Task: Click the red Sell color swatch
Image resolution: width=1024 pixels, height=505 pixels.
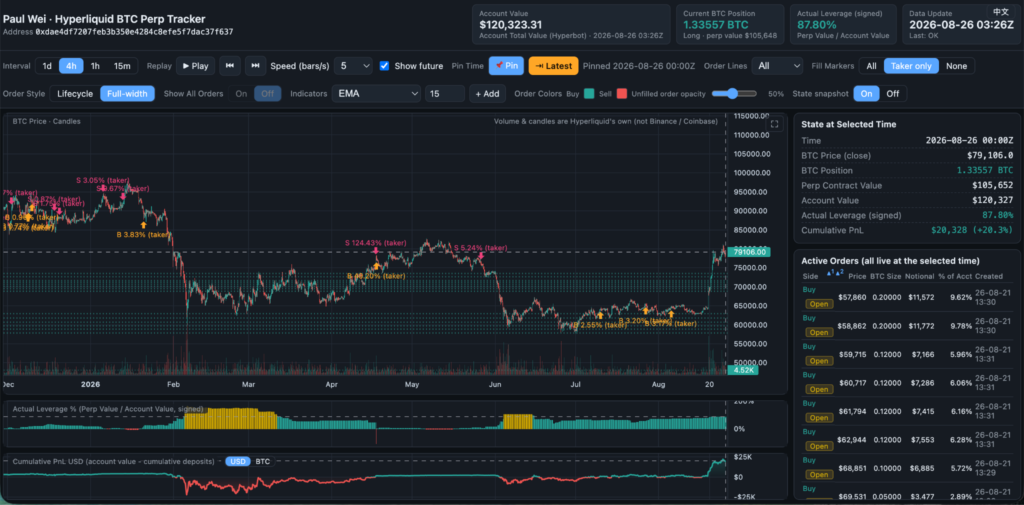Action: 622,94
